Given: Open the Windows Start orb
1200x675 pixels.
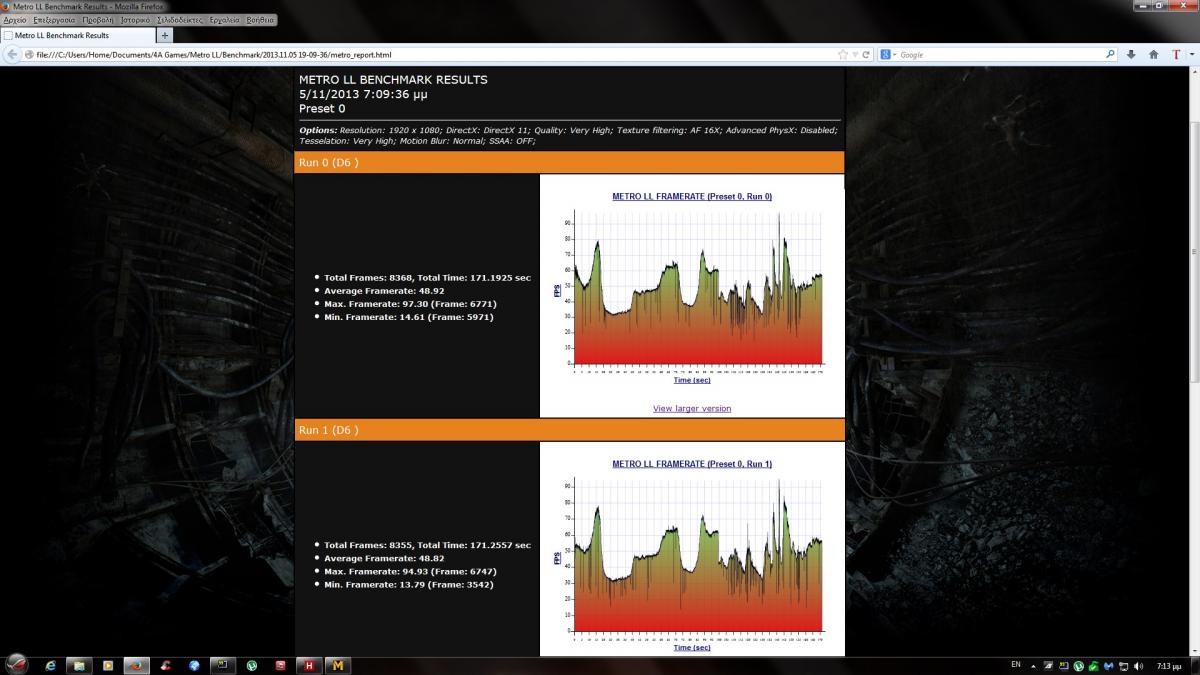Looking at the screenshot, I should coord(17,664).
